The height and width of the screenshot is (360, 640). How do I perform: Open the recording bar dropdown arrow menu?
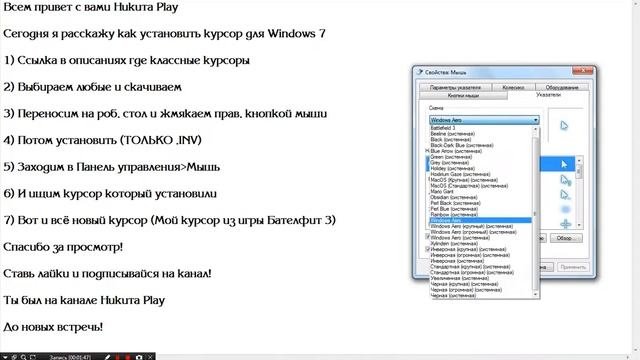point(5,357)
